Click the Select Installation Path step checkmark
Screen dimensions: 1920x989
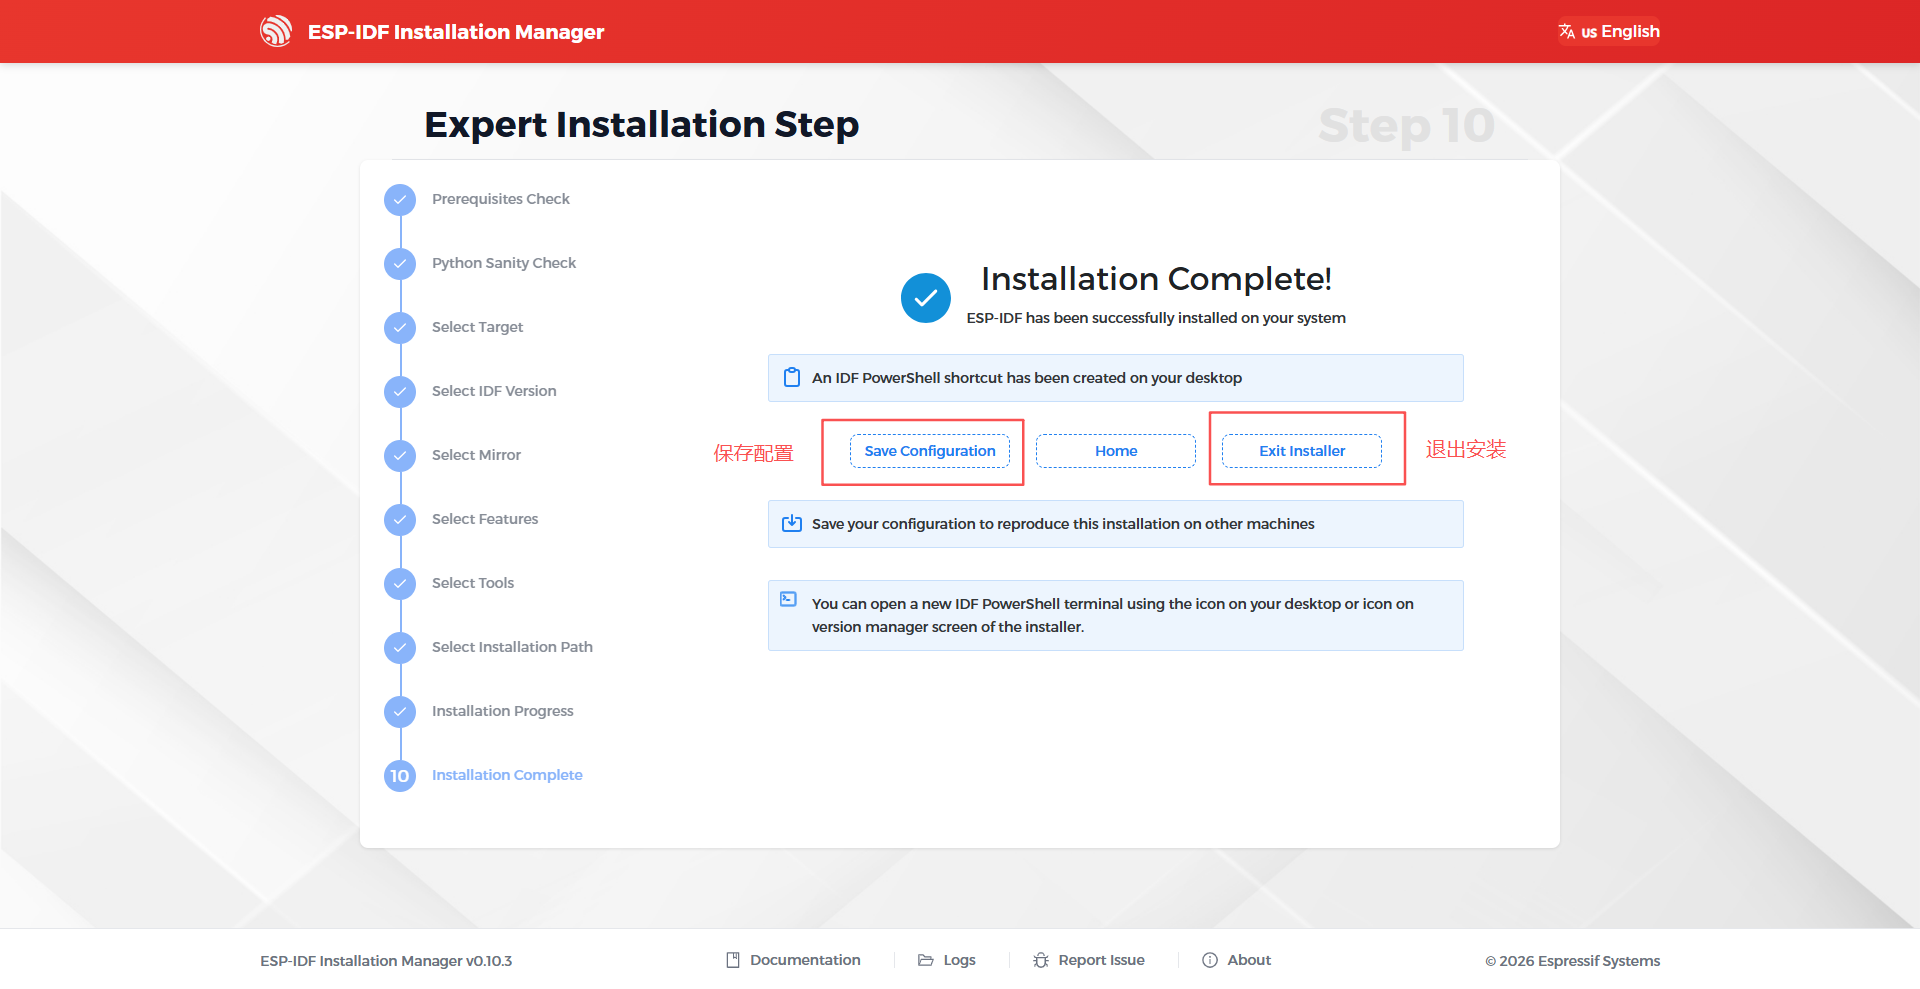[400, 647]
